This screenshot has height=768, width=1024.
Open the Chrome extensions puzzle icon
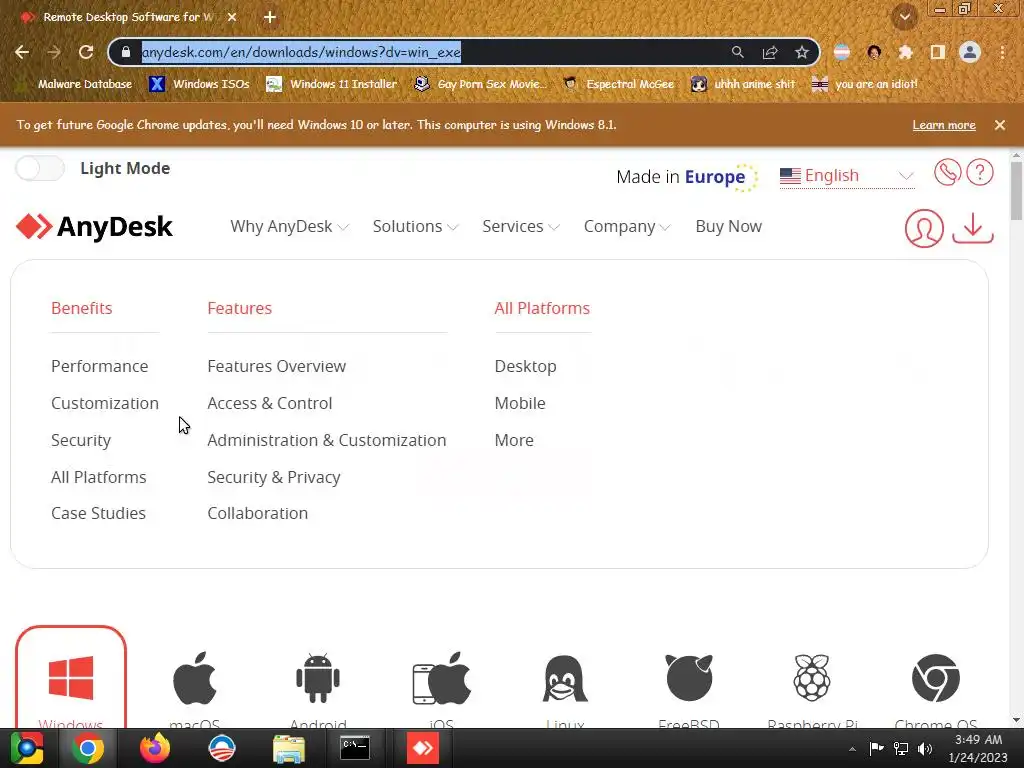[x=905, y=52]
